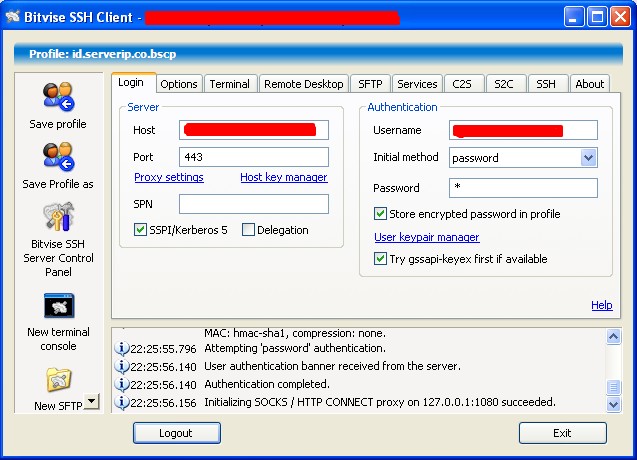This screenshot has height=460, width=637.
Task: Click info icon beside banner received entry
Action: pyautogui.click(x=121, y=366)
